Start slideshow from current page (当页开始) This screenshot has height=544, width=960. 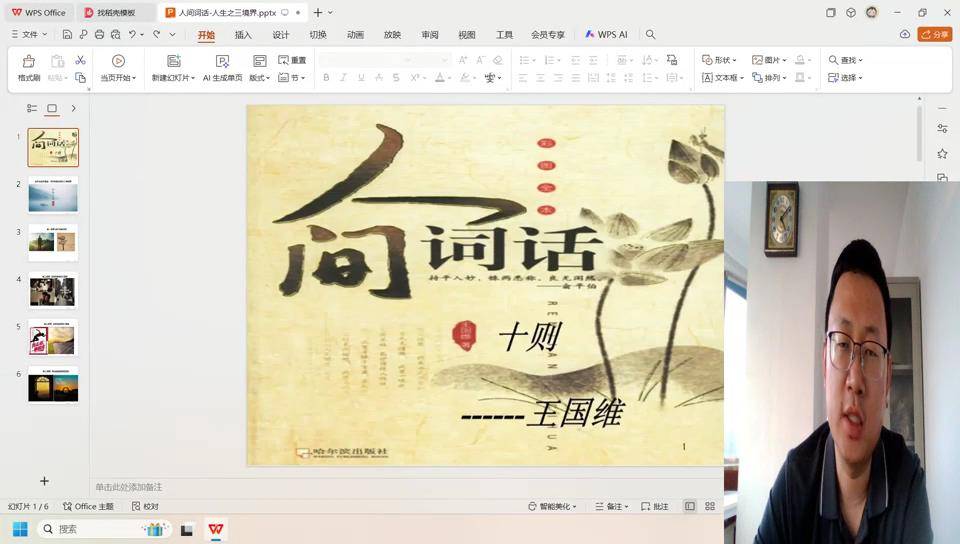118,67
